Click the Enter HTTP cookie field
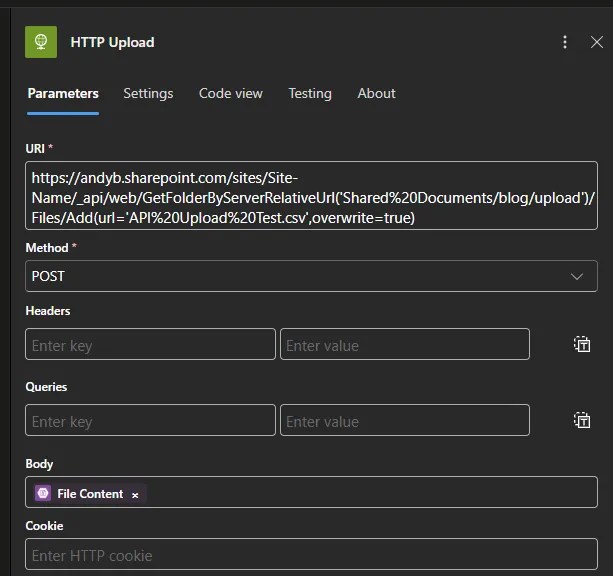Viewport: 613px width, 576px height. [x=311, y=554]
